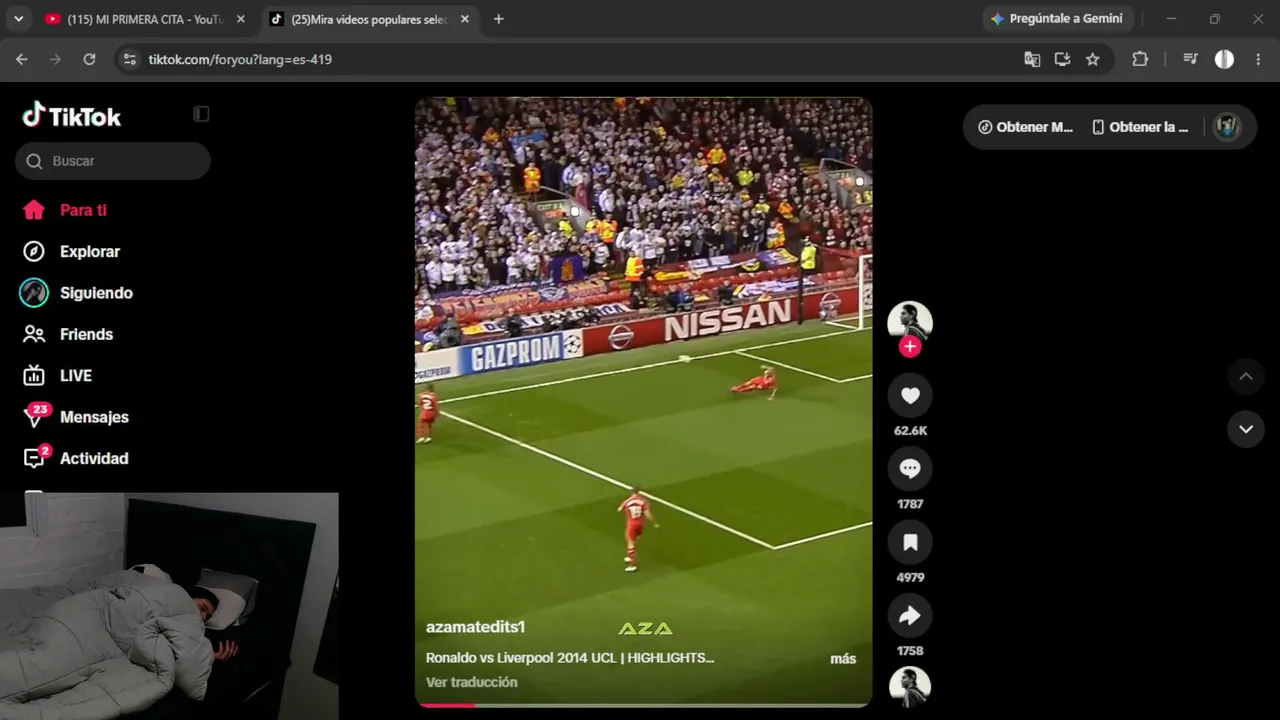Like the video with heart icon
1280x720 pixels.
910,396
